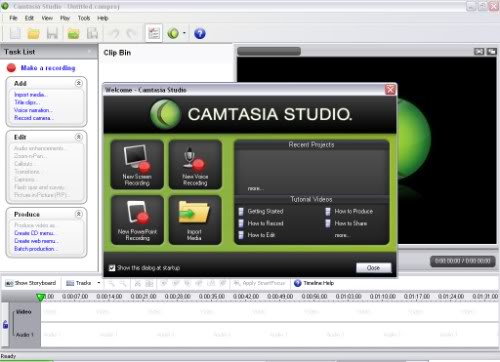This screenshot has width=500, height=362.
Task: Open the Play menu
Action: (x=65, y=18)
